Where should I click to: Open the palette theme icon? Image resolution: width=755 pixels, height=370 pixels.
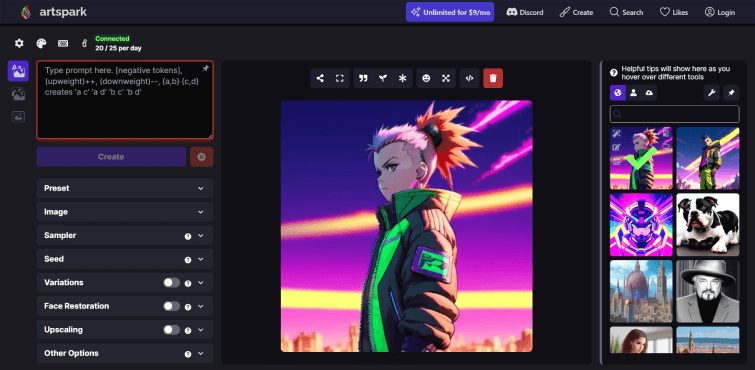tap(41, 43)
